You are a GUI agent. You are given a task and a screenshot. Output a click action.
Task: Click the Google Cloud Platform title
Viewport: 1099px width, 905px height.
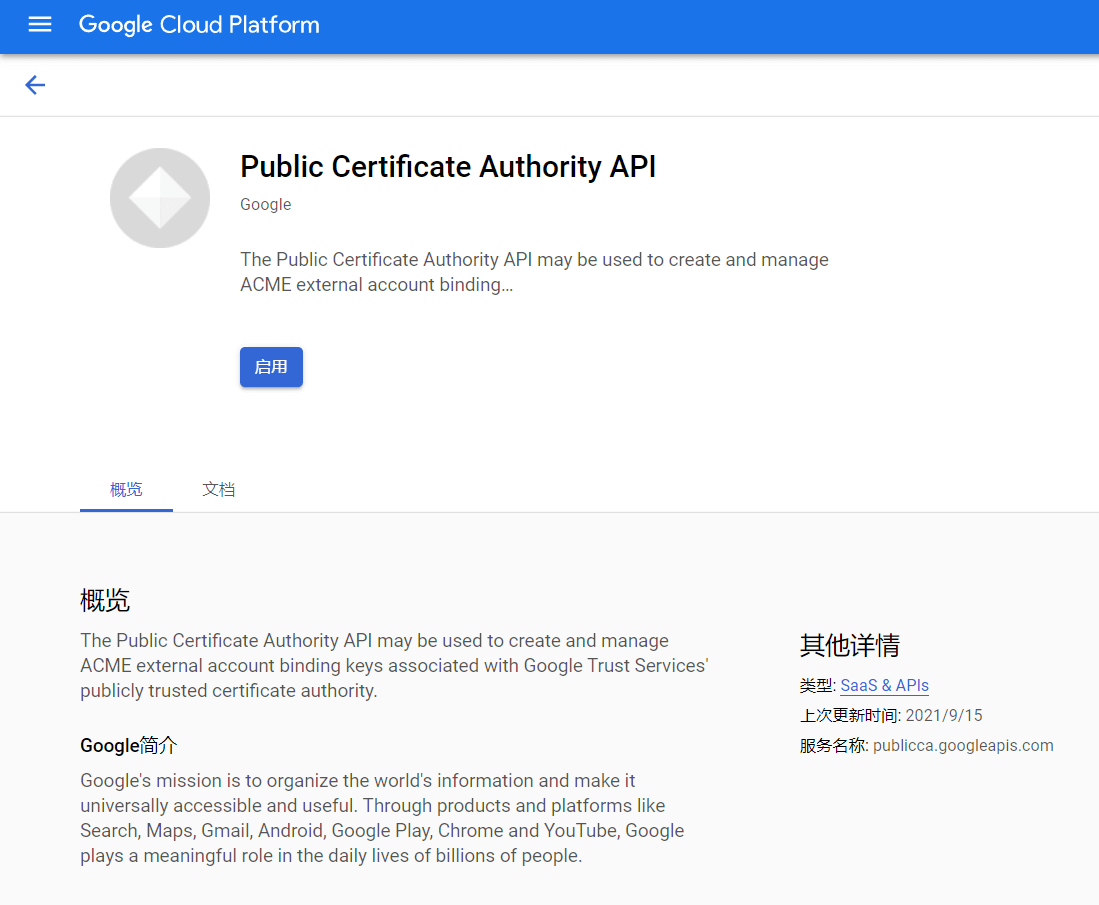[x=199, y=25]
